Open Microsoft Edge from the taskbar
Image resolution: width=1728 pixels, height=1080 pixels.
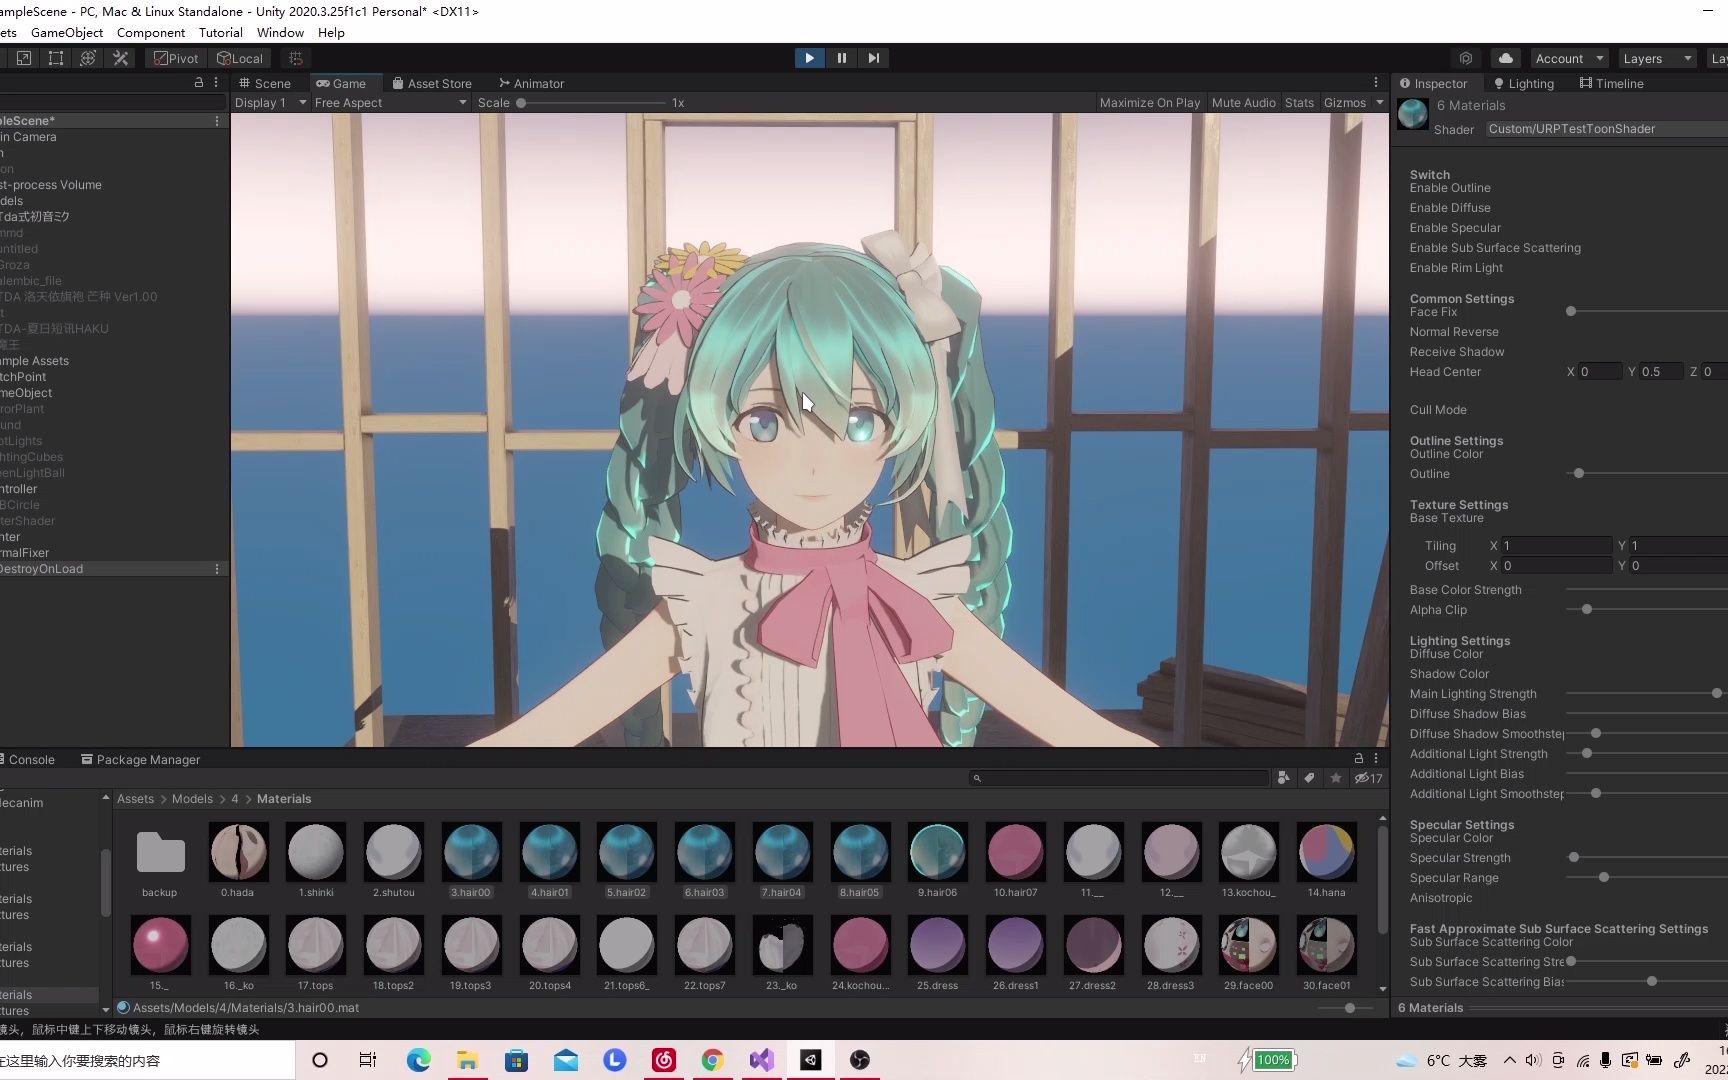pos(419,1060)
